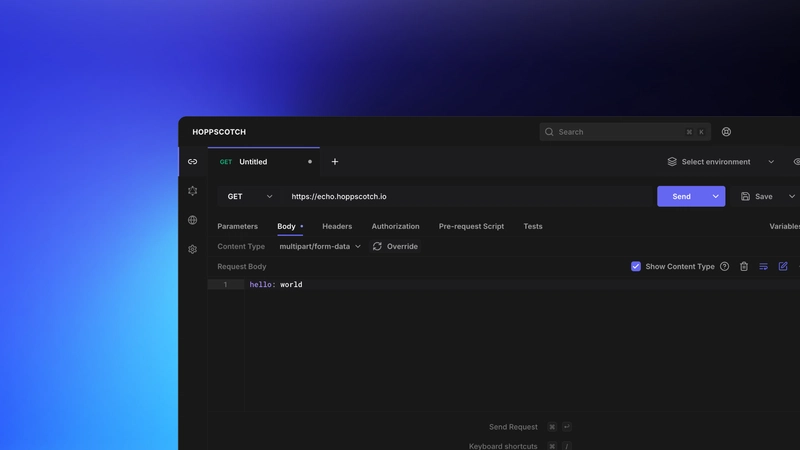Switch to the Tests tab
The image size is (800, 450).
[x=533, y=227]
